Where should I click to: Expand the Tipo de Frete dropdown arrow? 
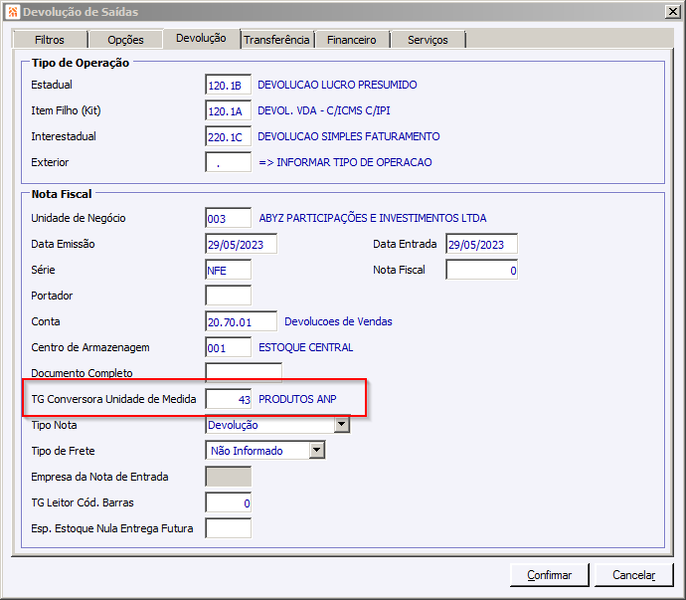click(x=317, y=451)
